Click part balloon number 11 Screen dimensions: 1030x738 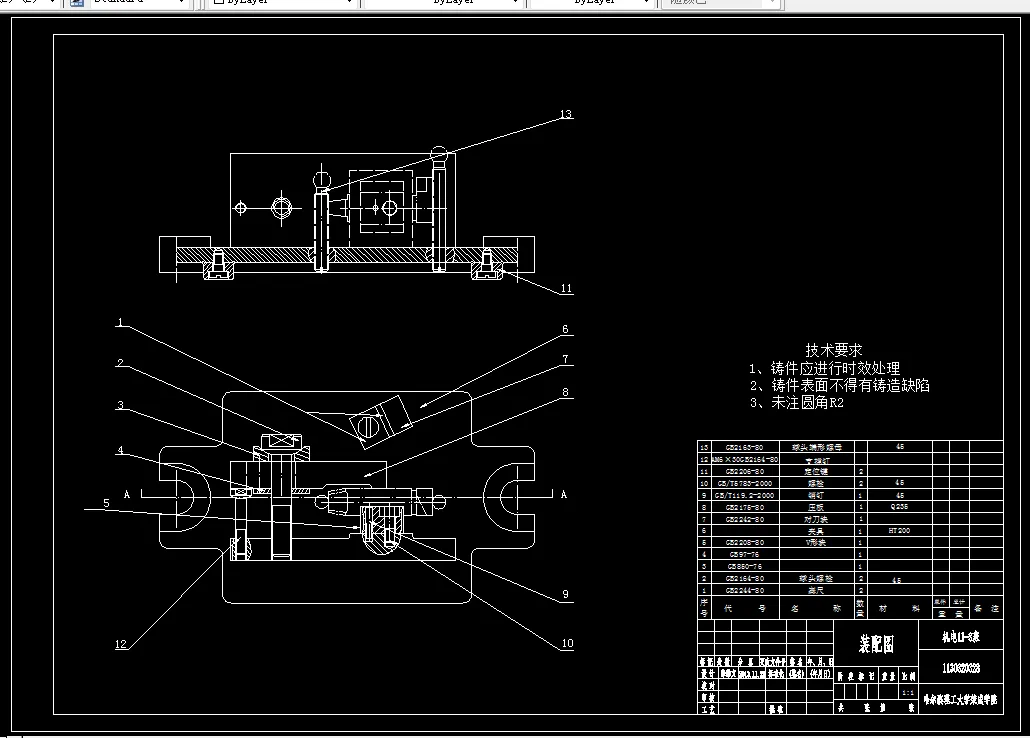click(566, 288)
